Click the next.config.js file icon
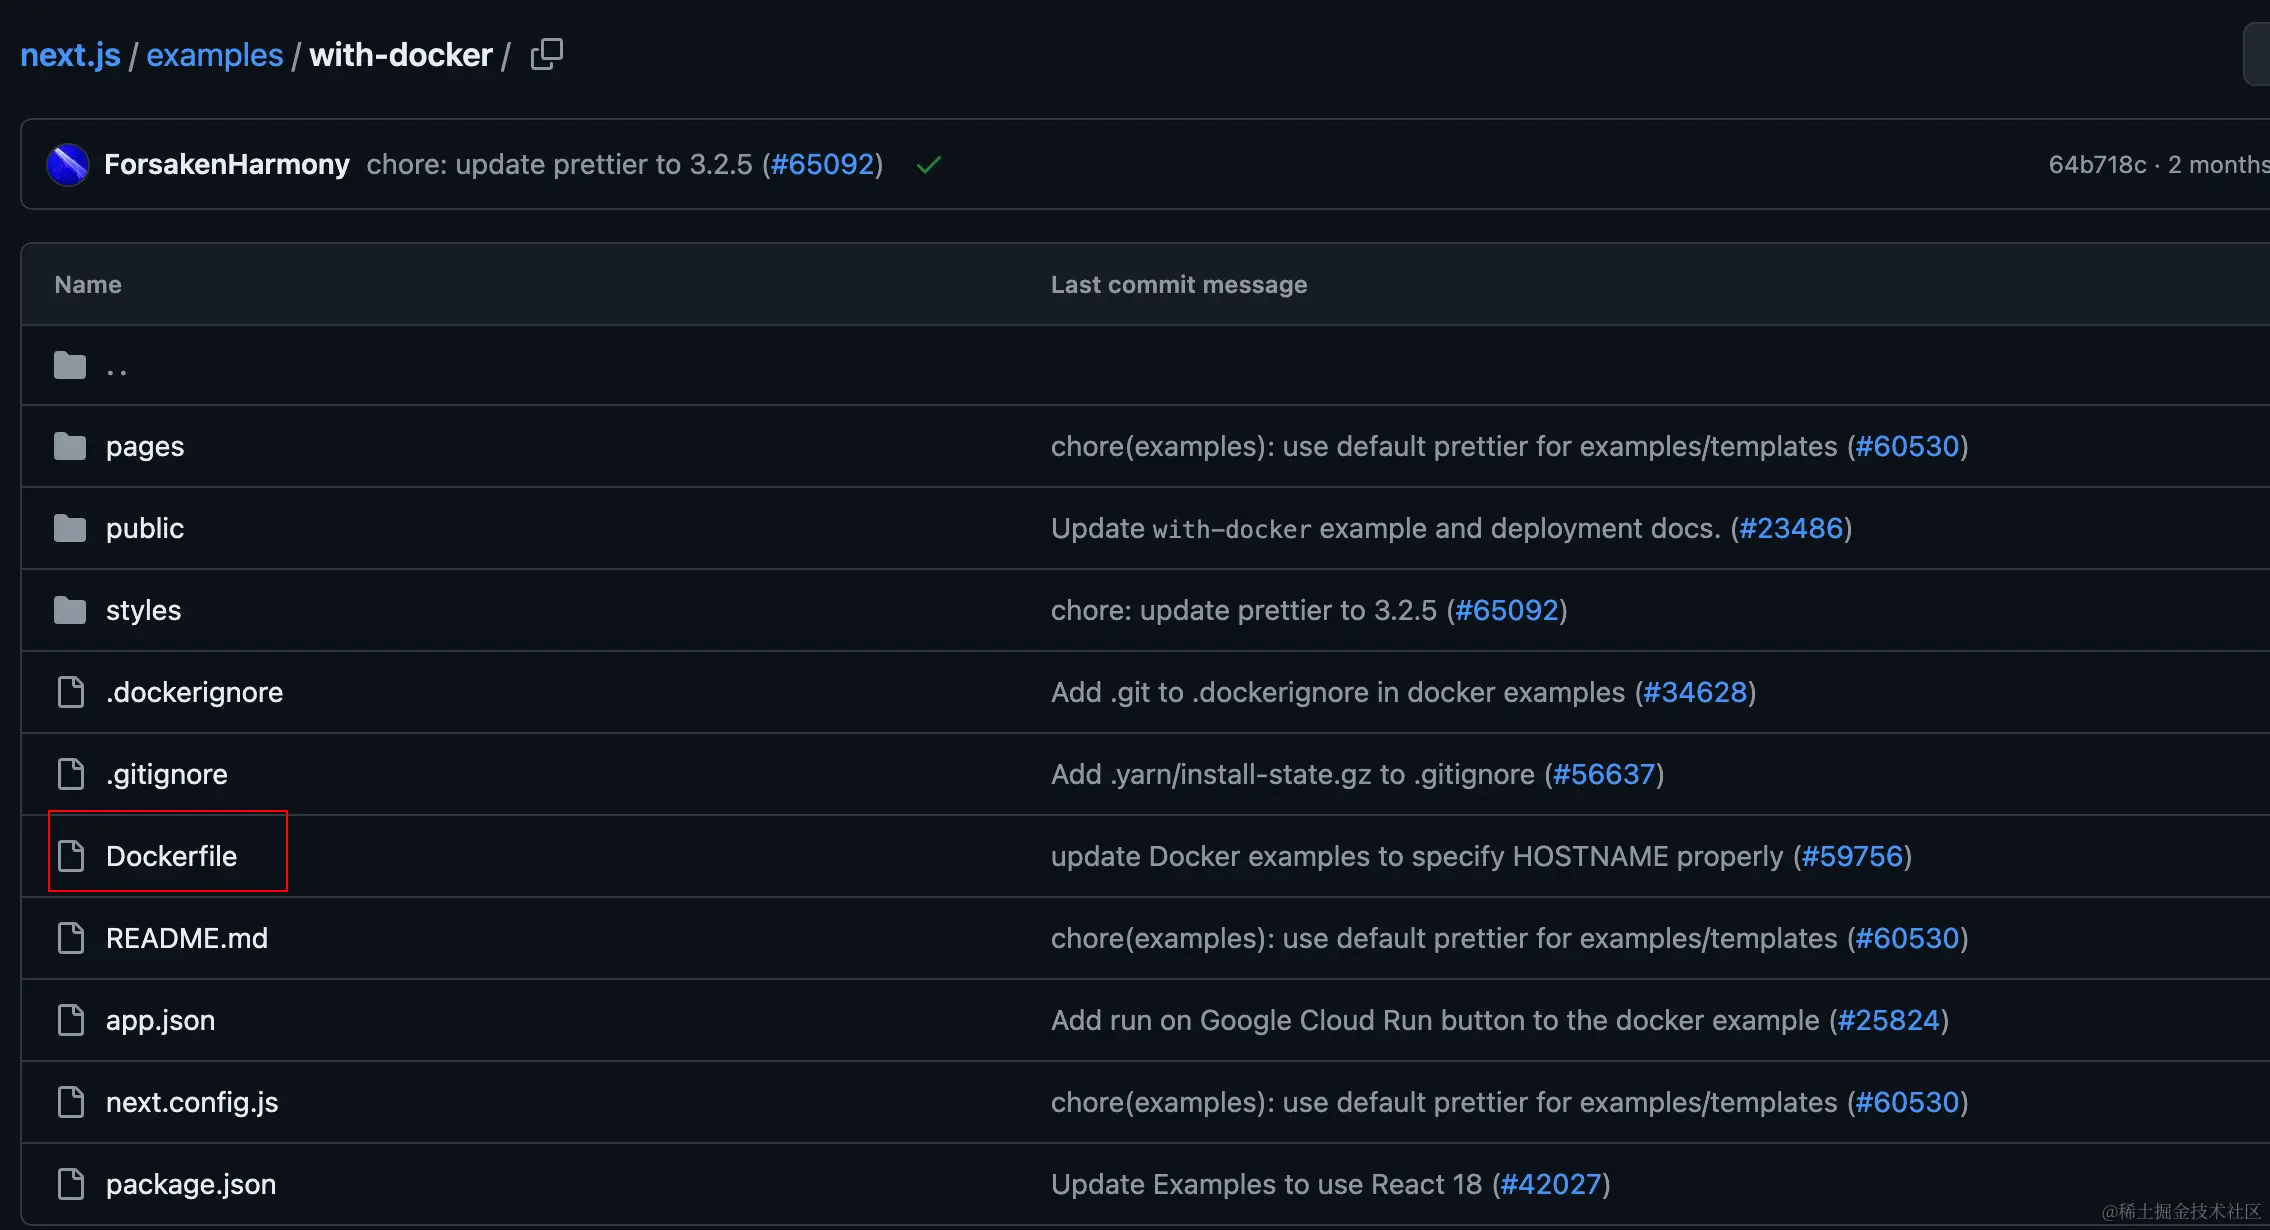2270x1230 pixels. tap(71, 1102)
